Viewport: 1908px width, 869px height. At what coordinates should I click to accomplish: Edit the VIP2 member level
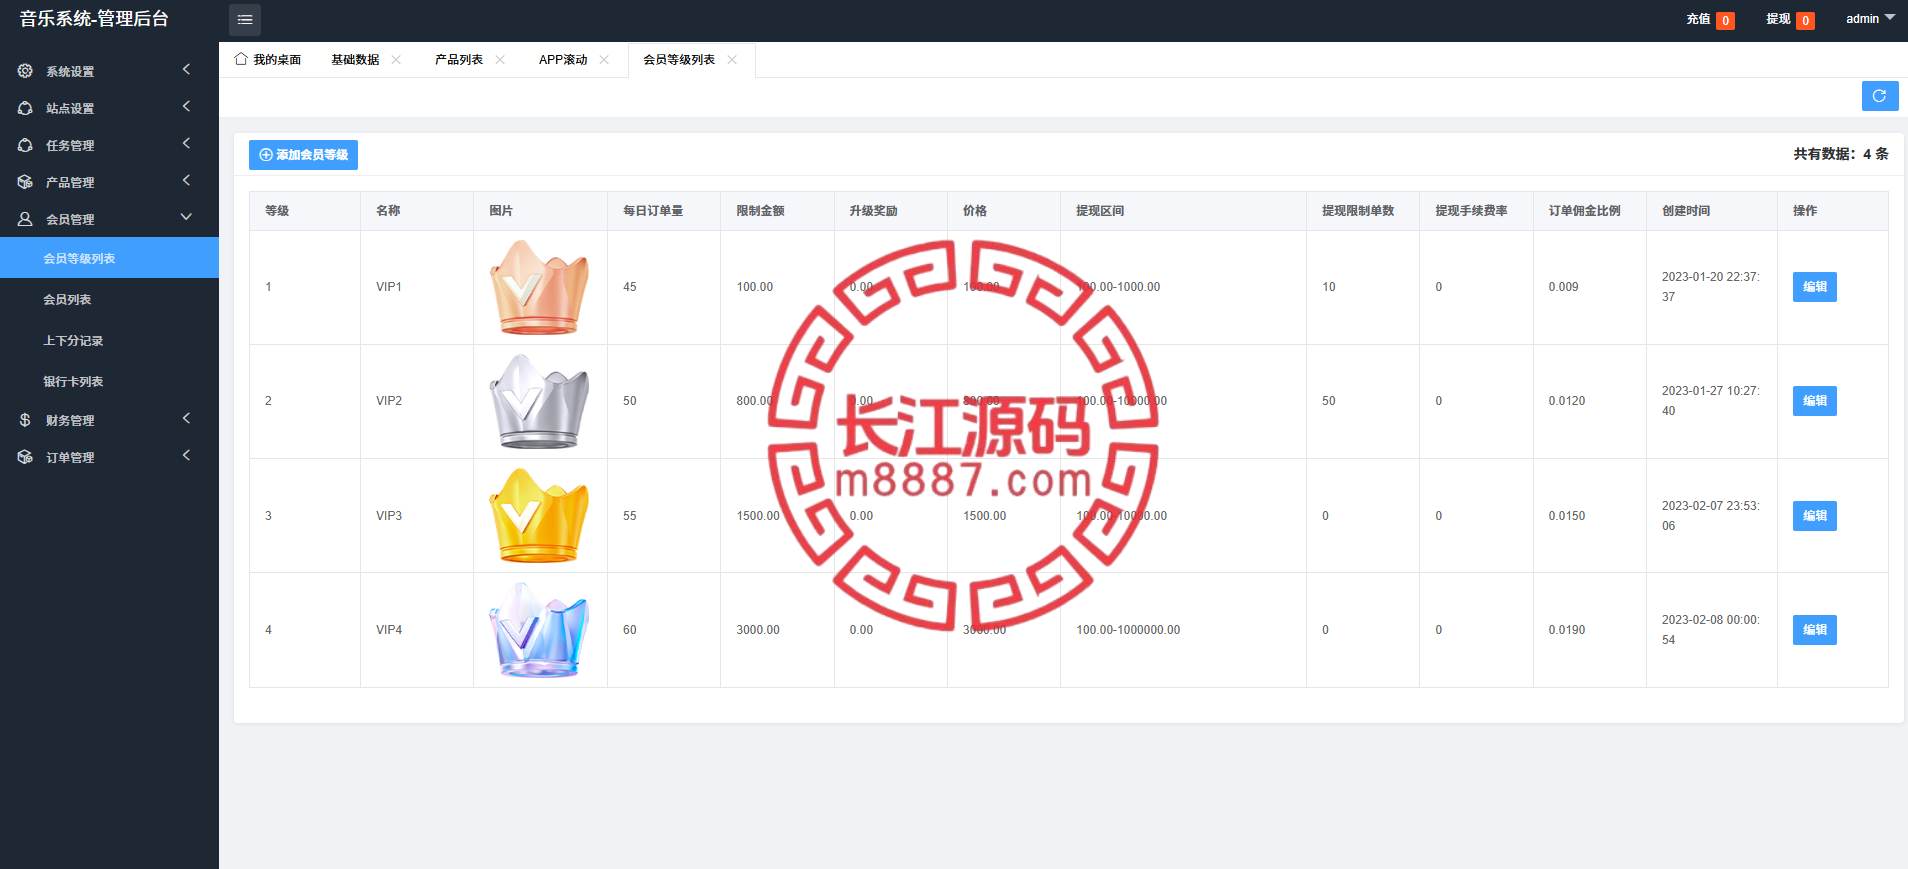coord(1814,401)
